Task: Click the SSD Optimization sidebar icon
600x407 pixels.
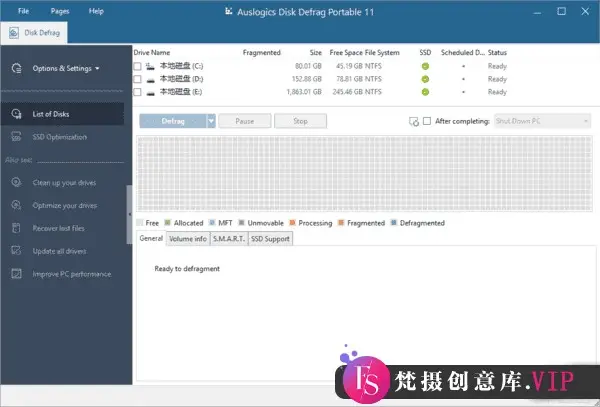Action: (16, 137)
